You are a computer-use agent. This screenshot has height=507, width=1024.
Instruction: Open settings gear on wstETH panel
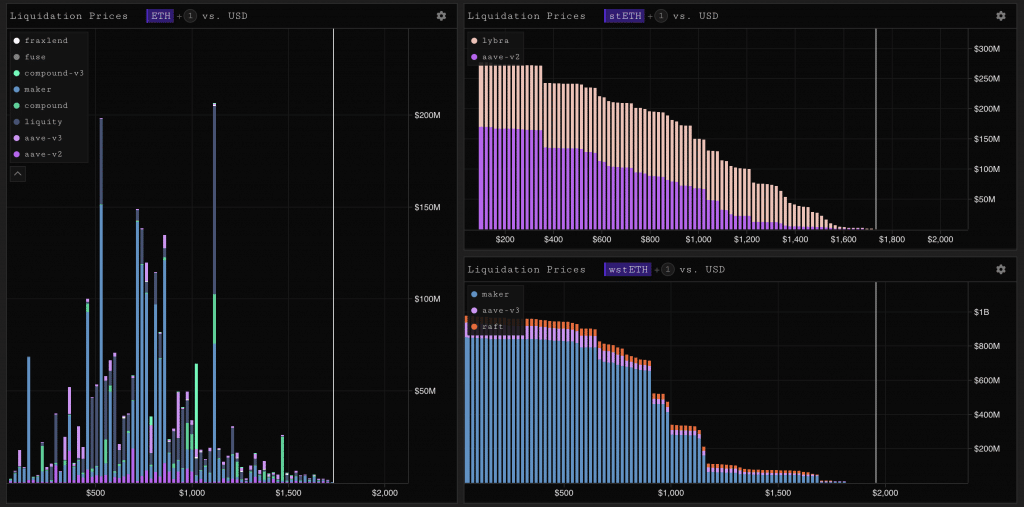tap(1000, 269)
